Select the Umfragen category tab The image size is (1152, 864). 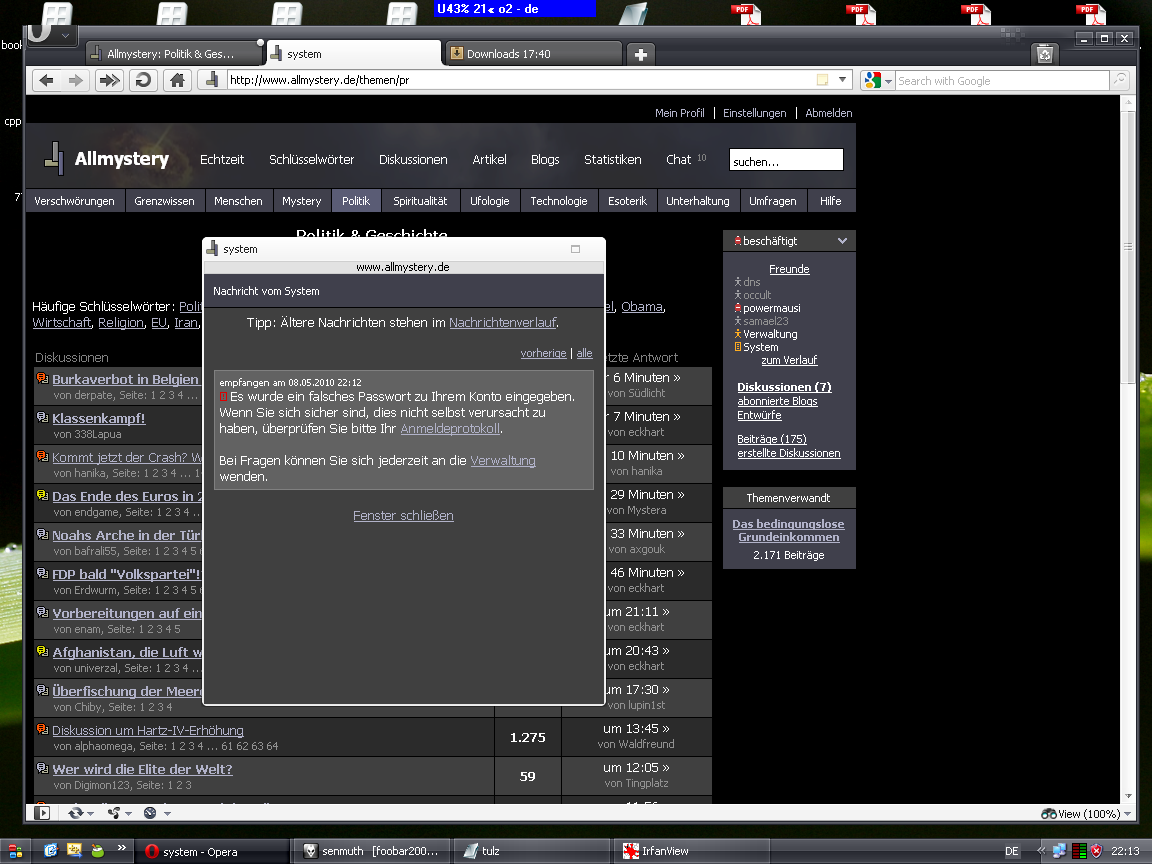tap(772, 201)
